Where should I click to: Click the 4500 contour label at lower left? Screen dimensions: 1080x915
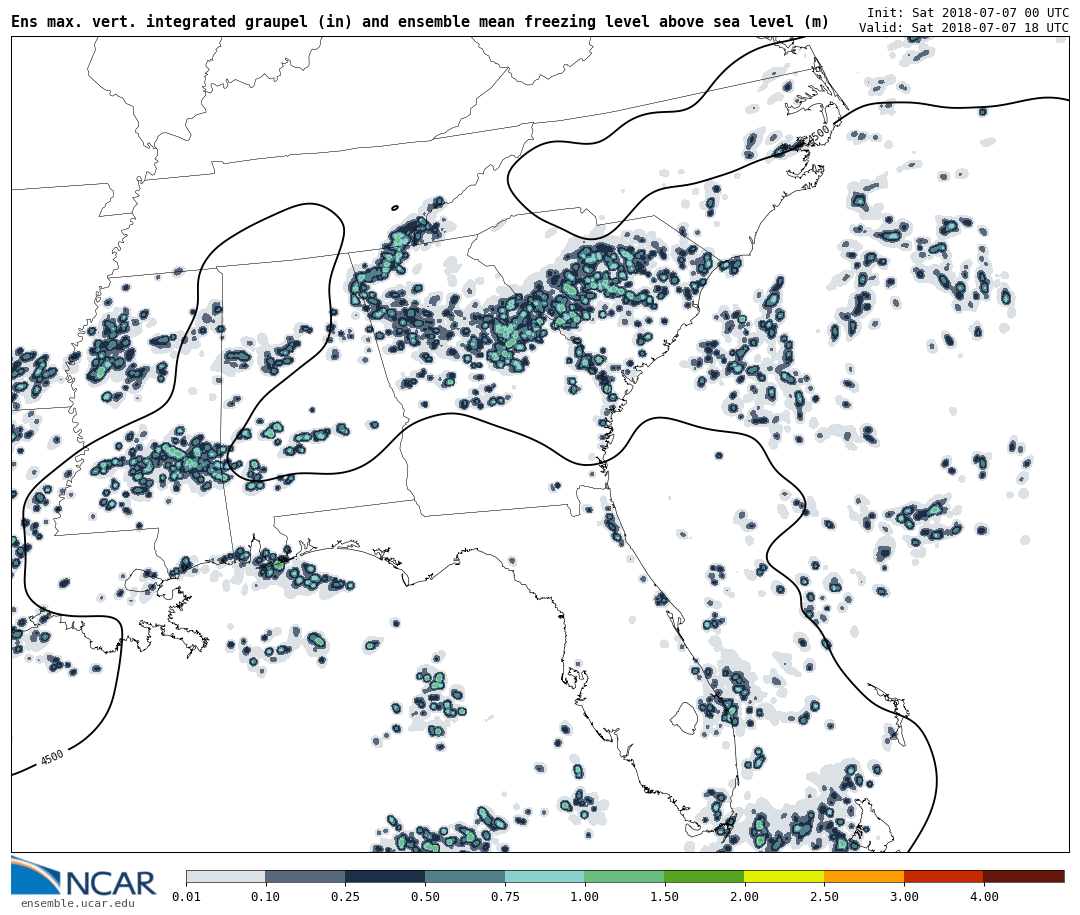click(52, 757)
